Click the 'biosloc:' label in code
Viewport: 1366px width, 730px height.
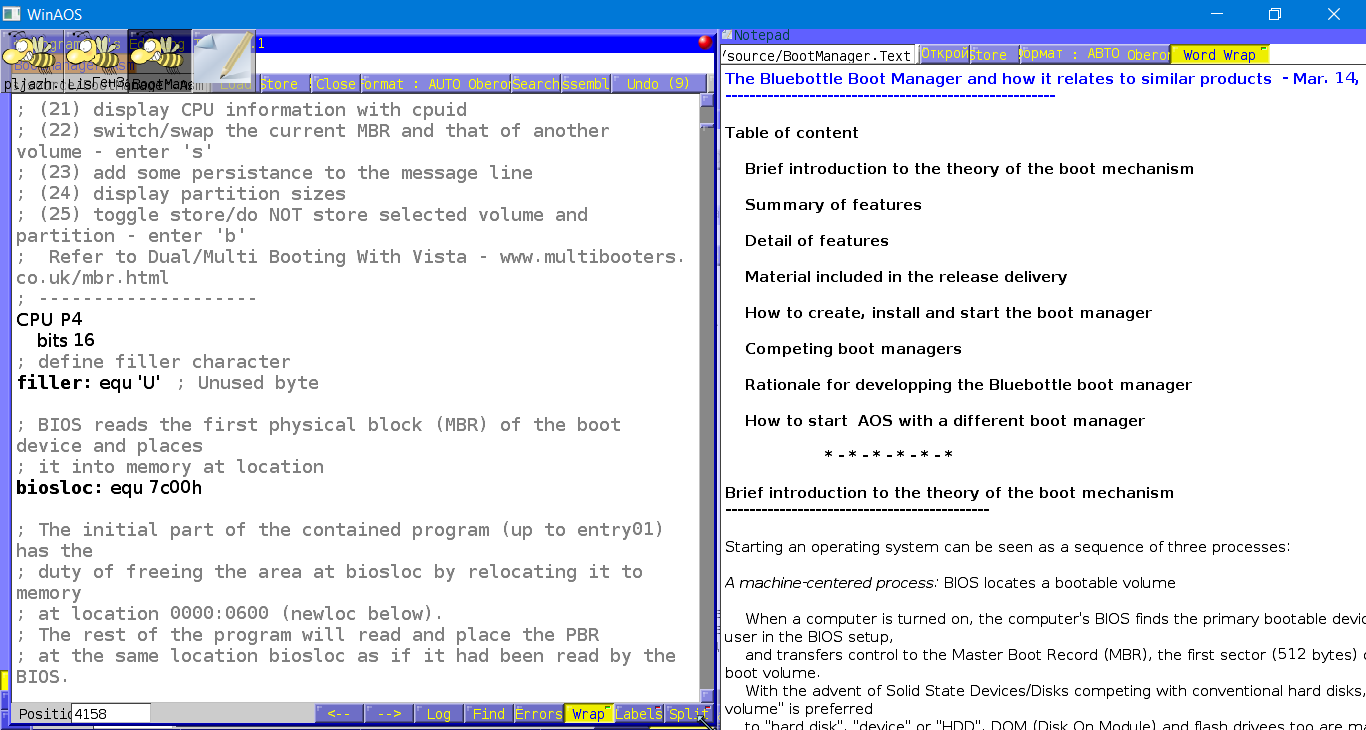[x=60, y=488]
